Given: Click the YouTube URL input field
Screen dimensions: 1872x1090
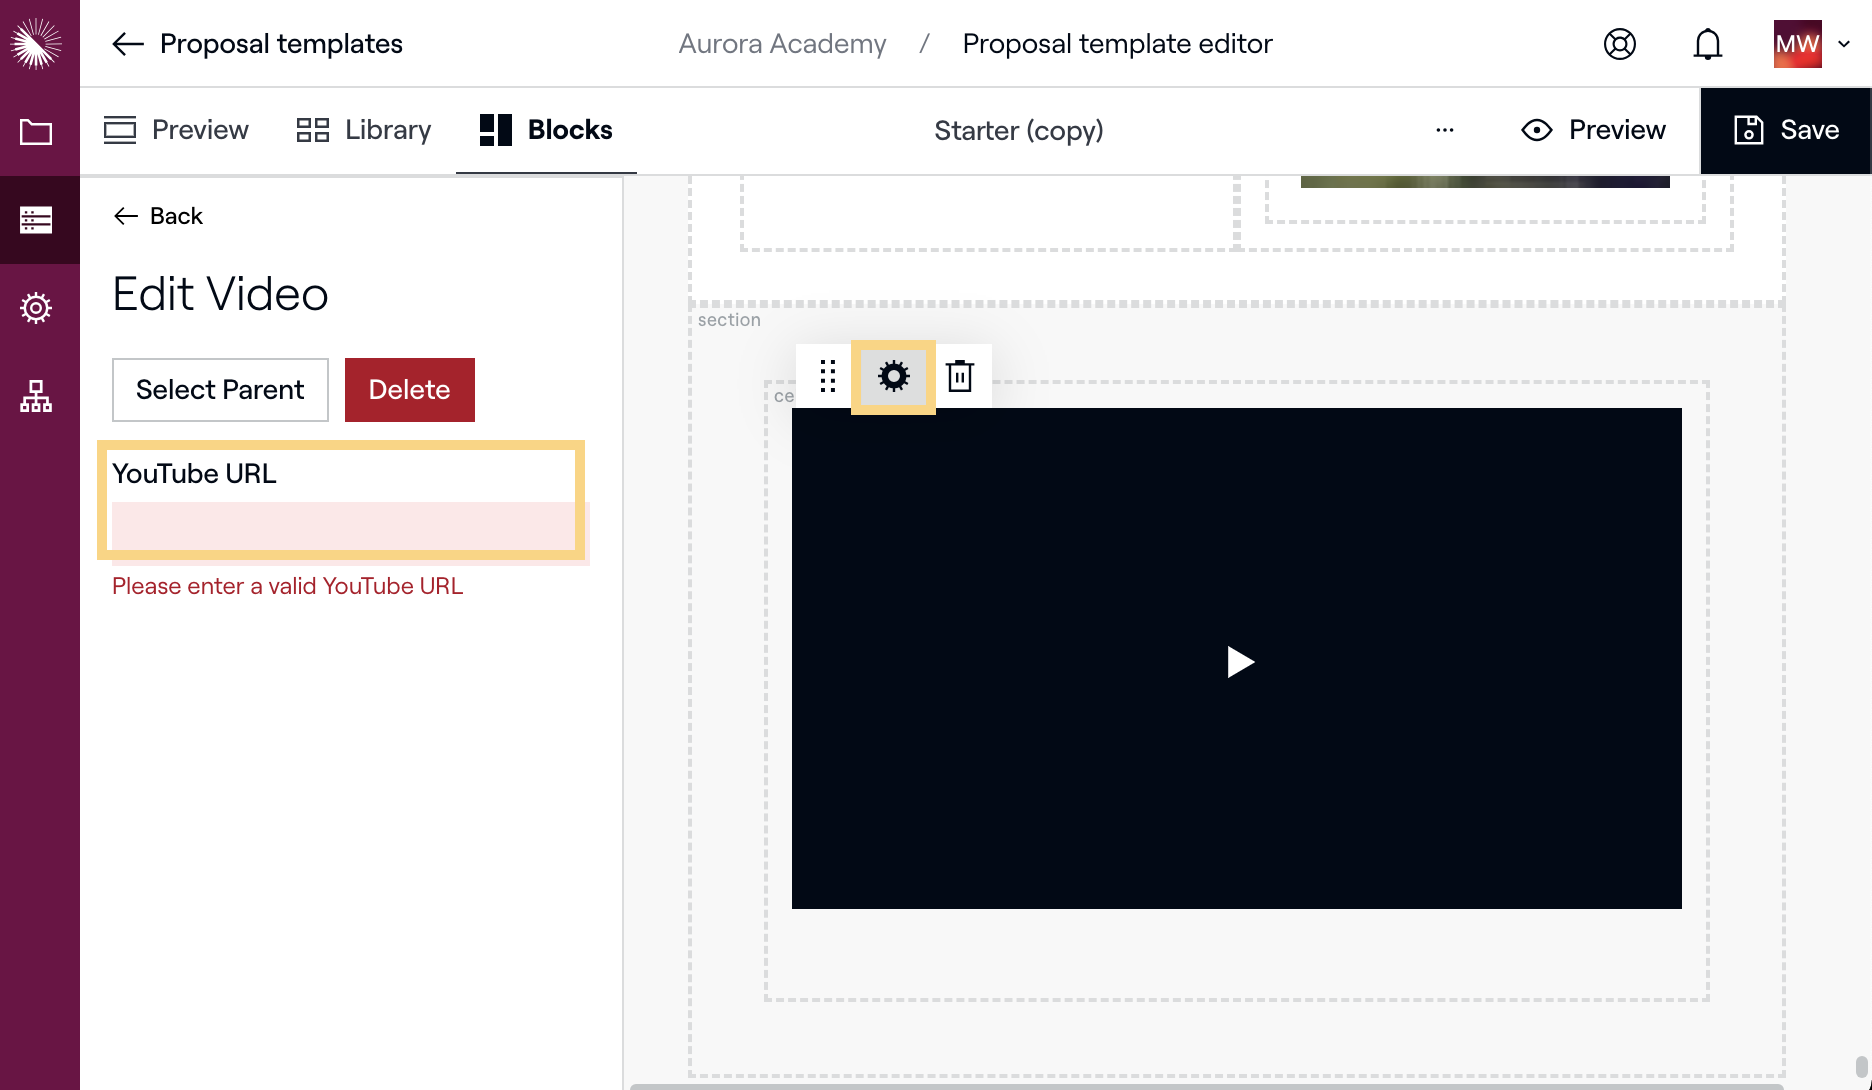Looking at the screenshot, I should (x=343, y=525).
